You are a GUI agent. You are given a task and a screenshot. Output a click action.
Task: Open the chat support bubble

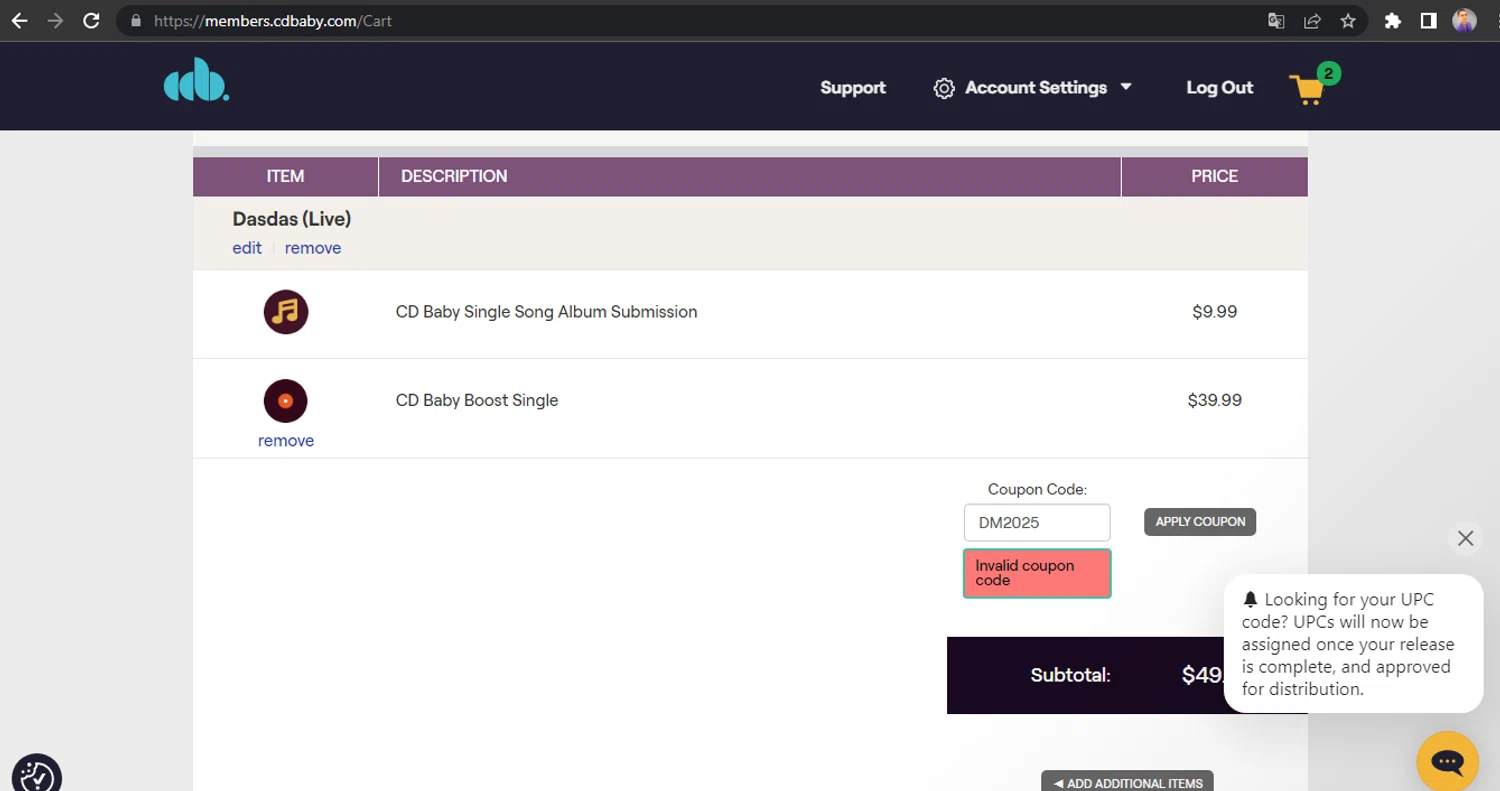1447,762
